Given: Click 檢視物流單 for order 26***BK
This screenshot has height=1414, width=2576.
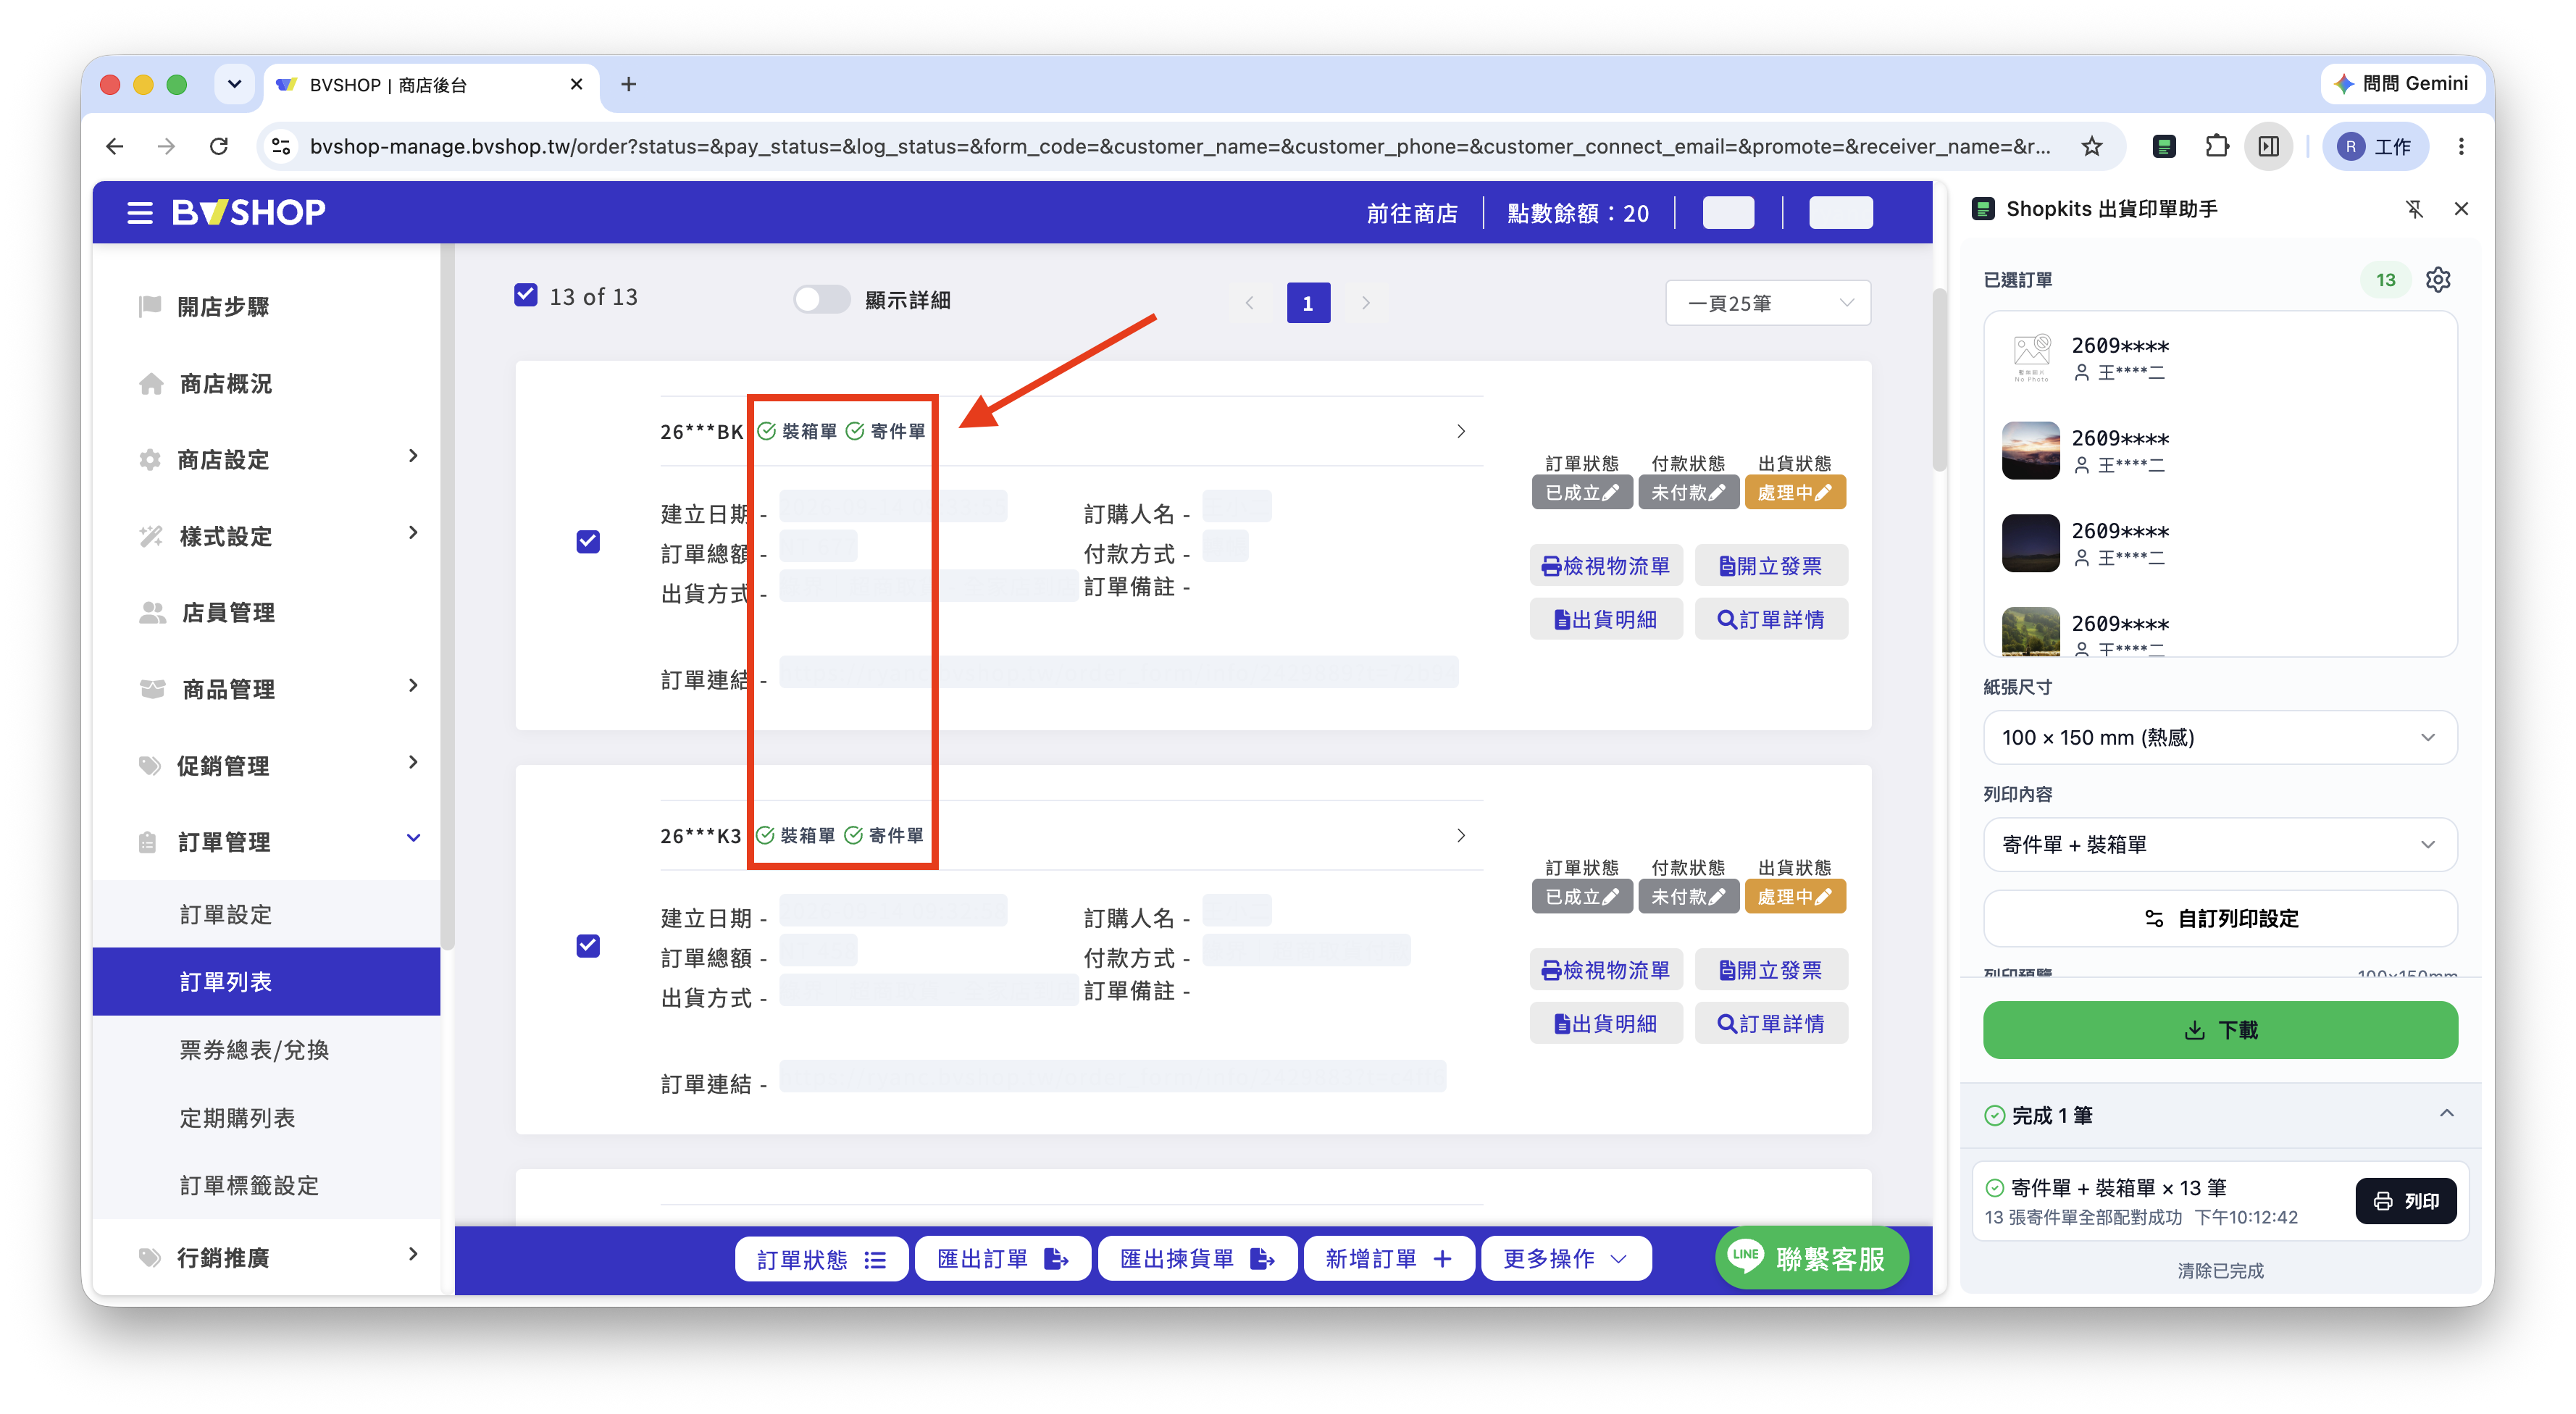Looking at the screenshot, I should coord(1606,566).
